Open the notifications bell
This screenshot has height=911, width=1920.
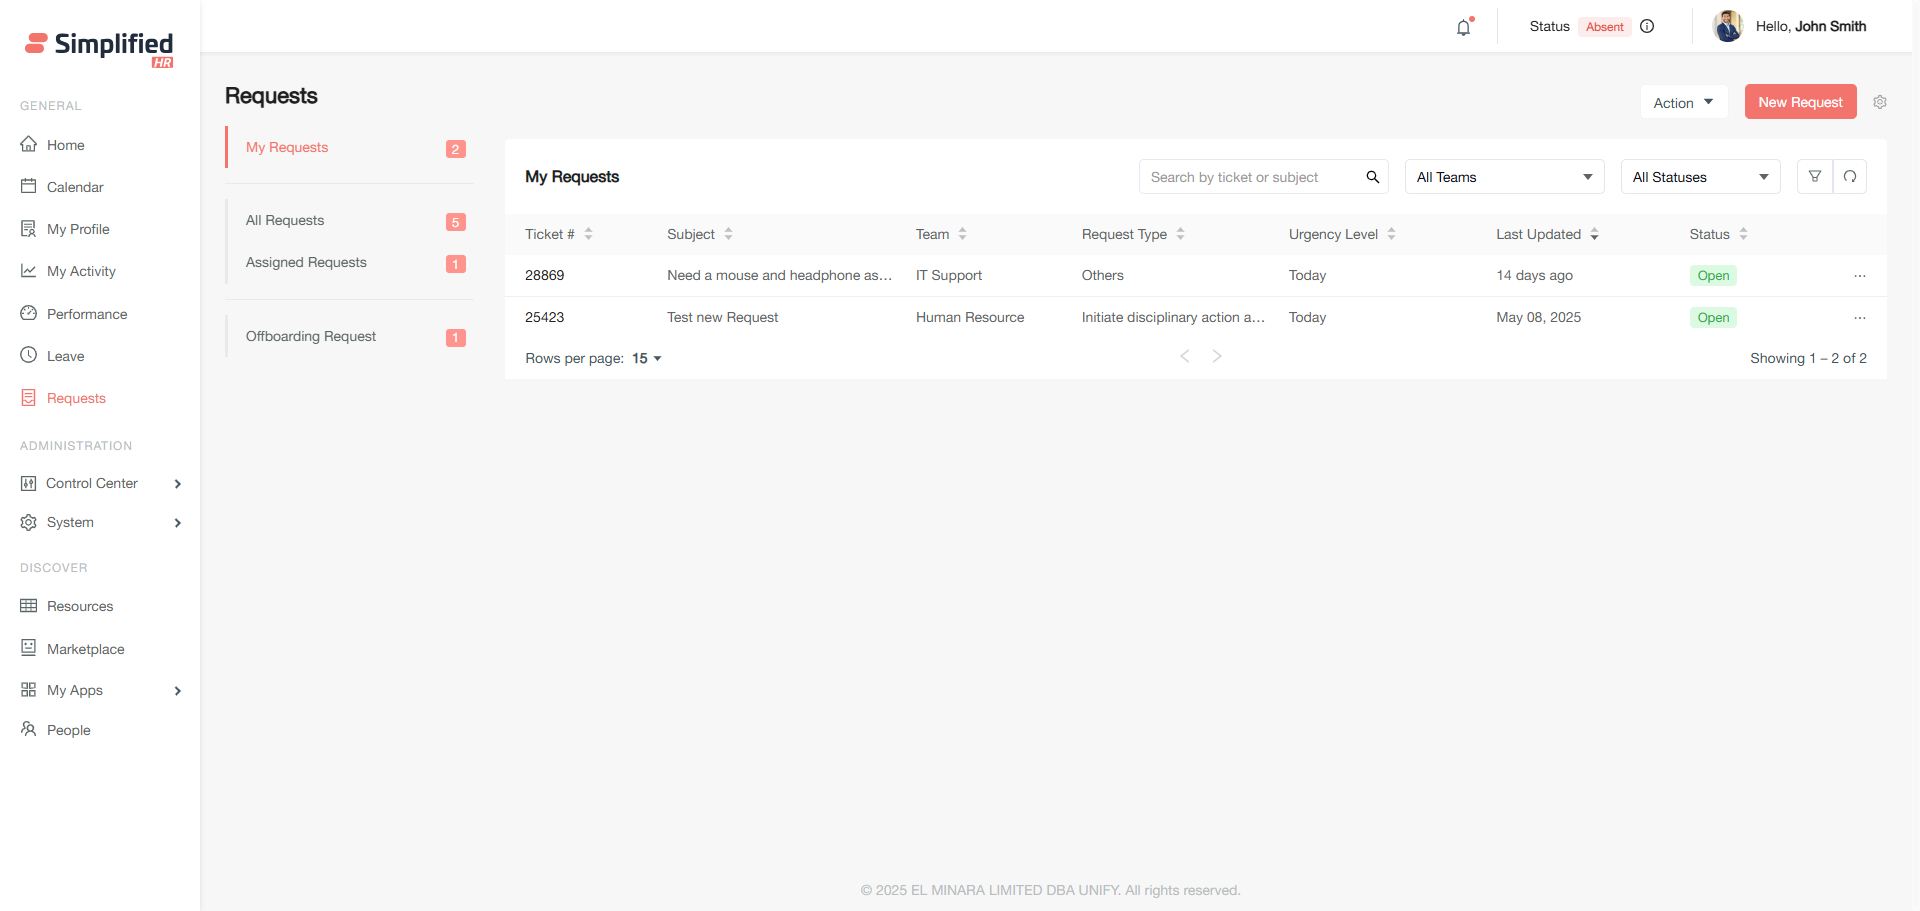point(1463,27)
